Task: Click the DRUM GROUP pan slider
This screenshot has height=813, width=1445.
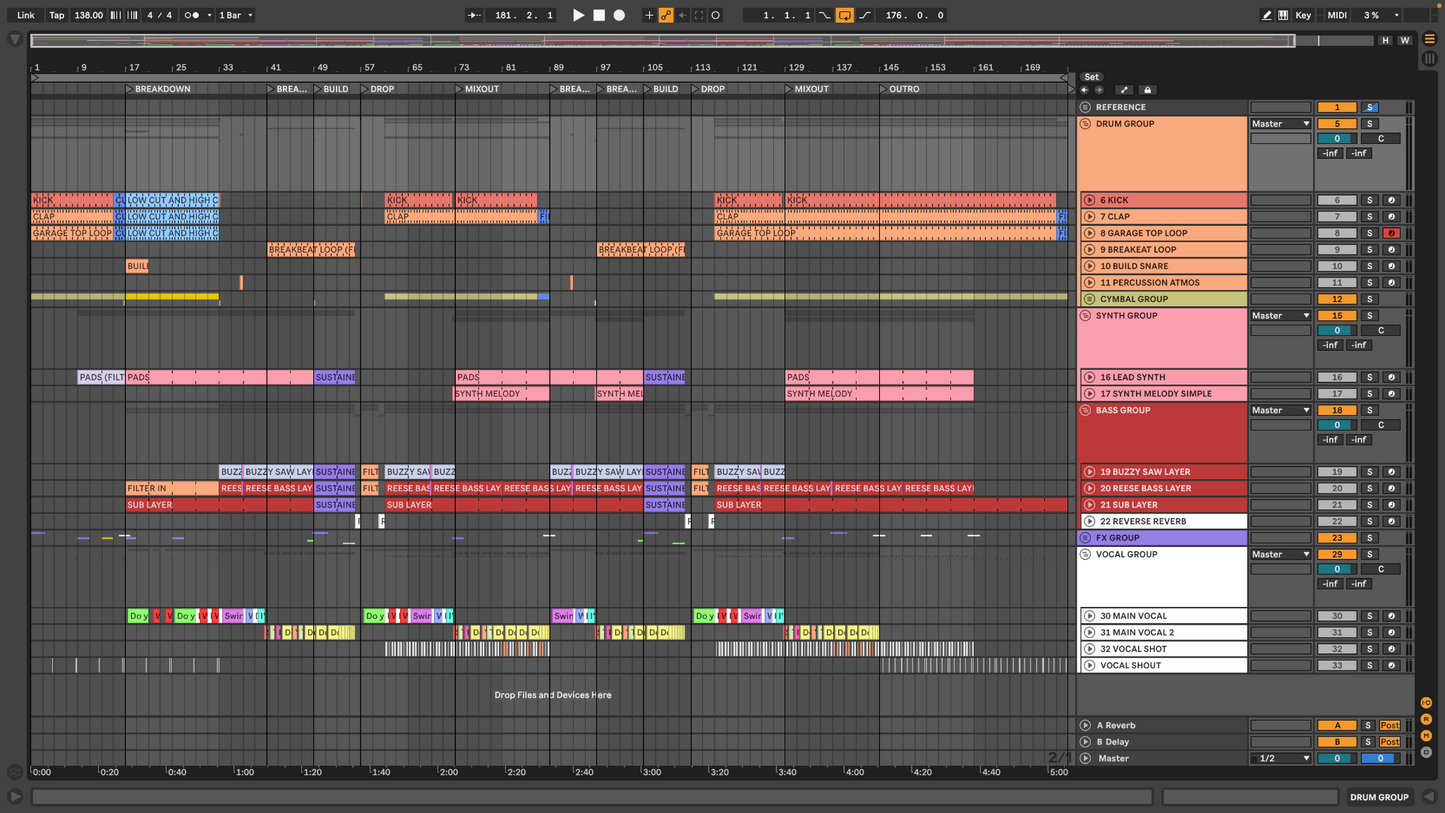Action: (1380, 138)
